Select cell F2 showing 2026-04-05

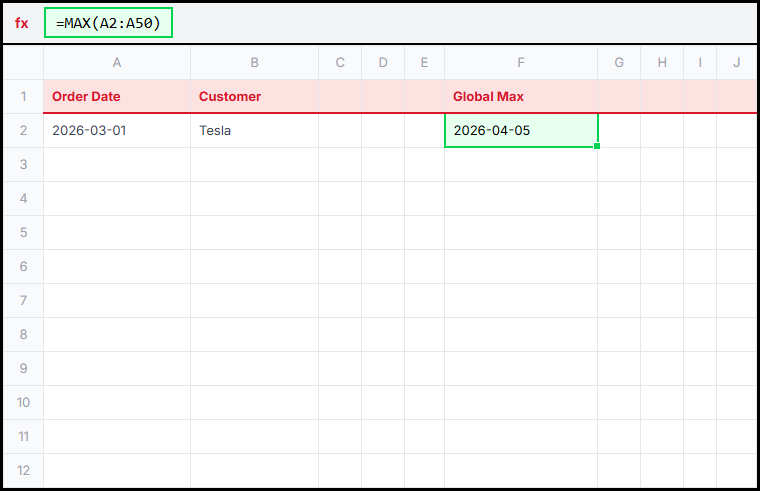pos(521,131)
